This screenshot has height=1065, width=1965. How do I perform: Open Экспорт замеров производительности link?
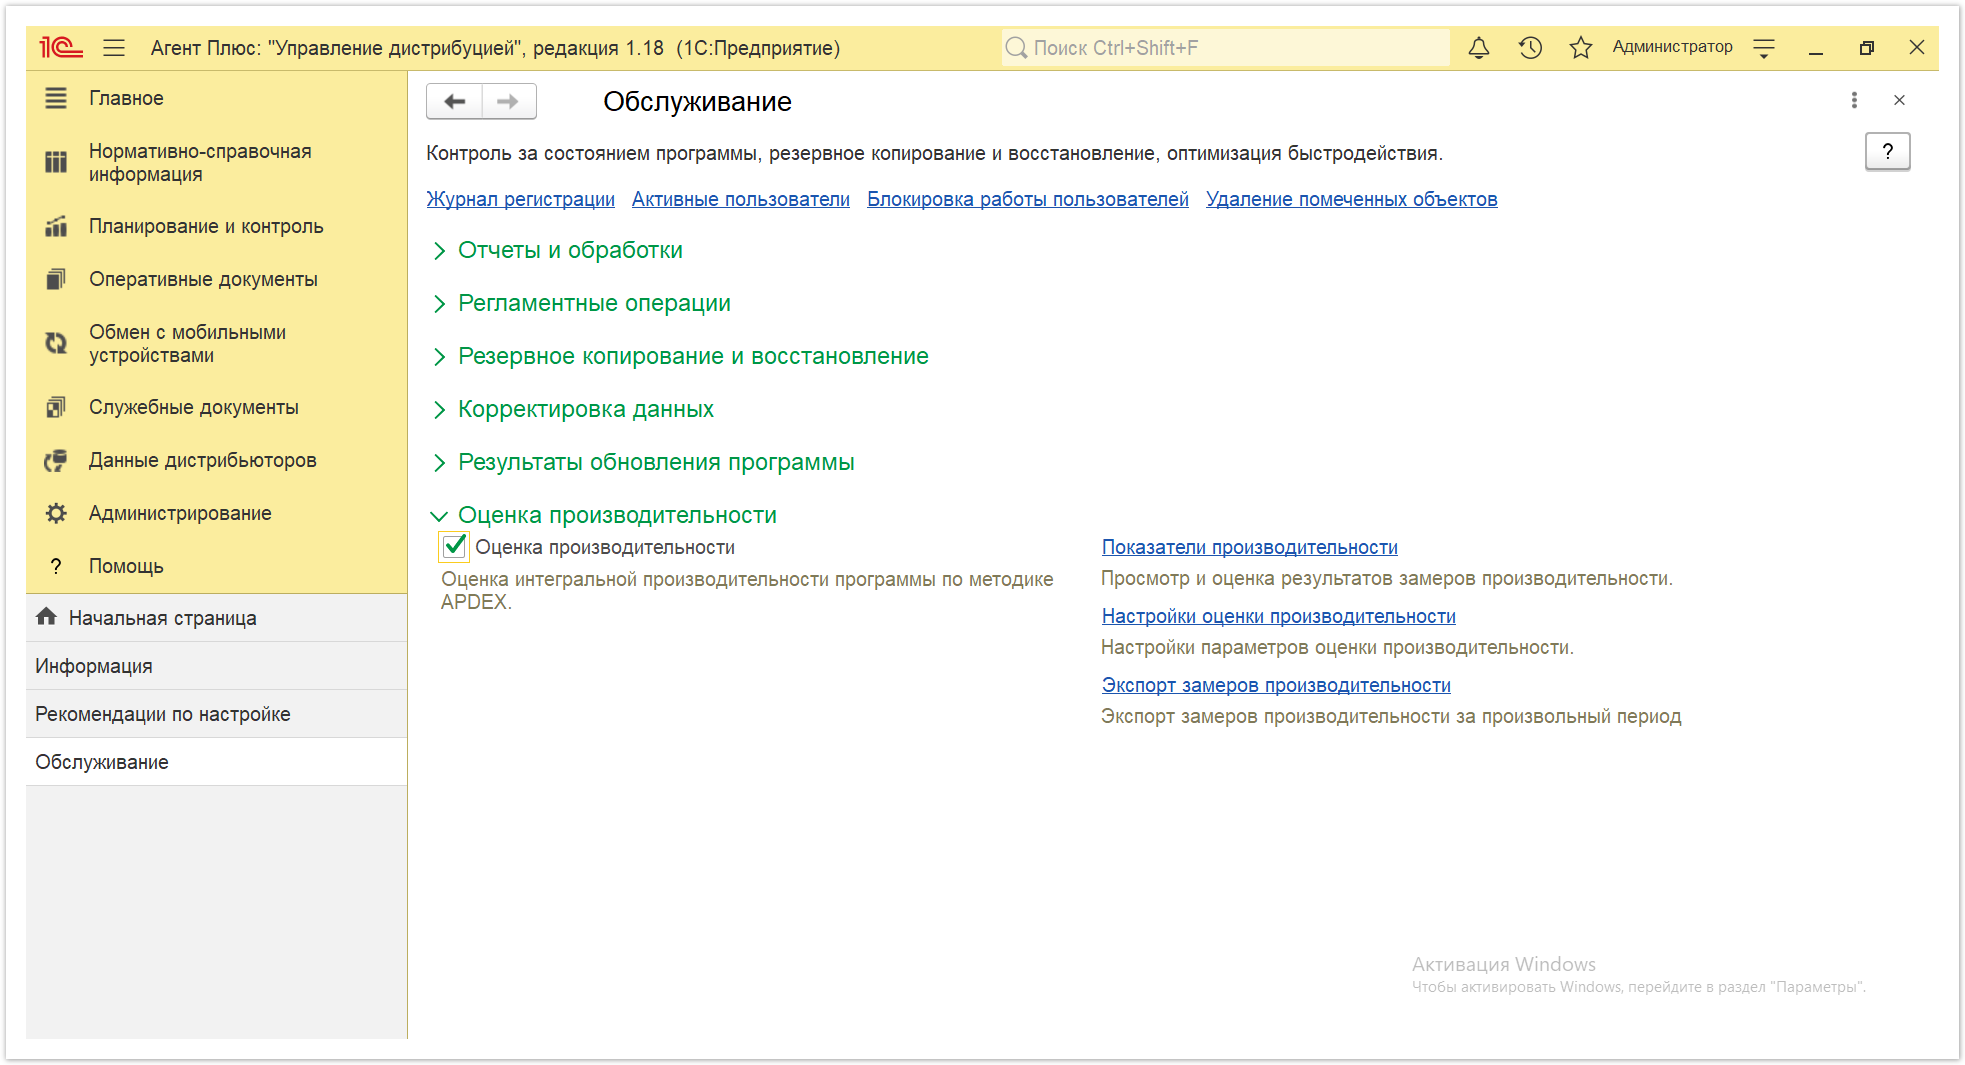tap(1276, 685)
